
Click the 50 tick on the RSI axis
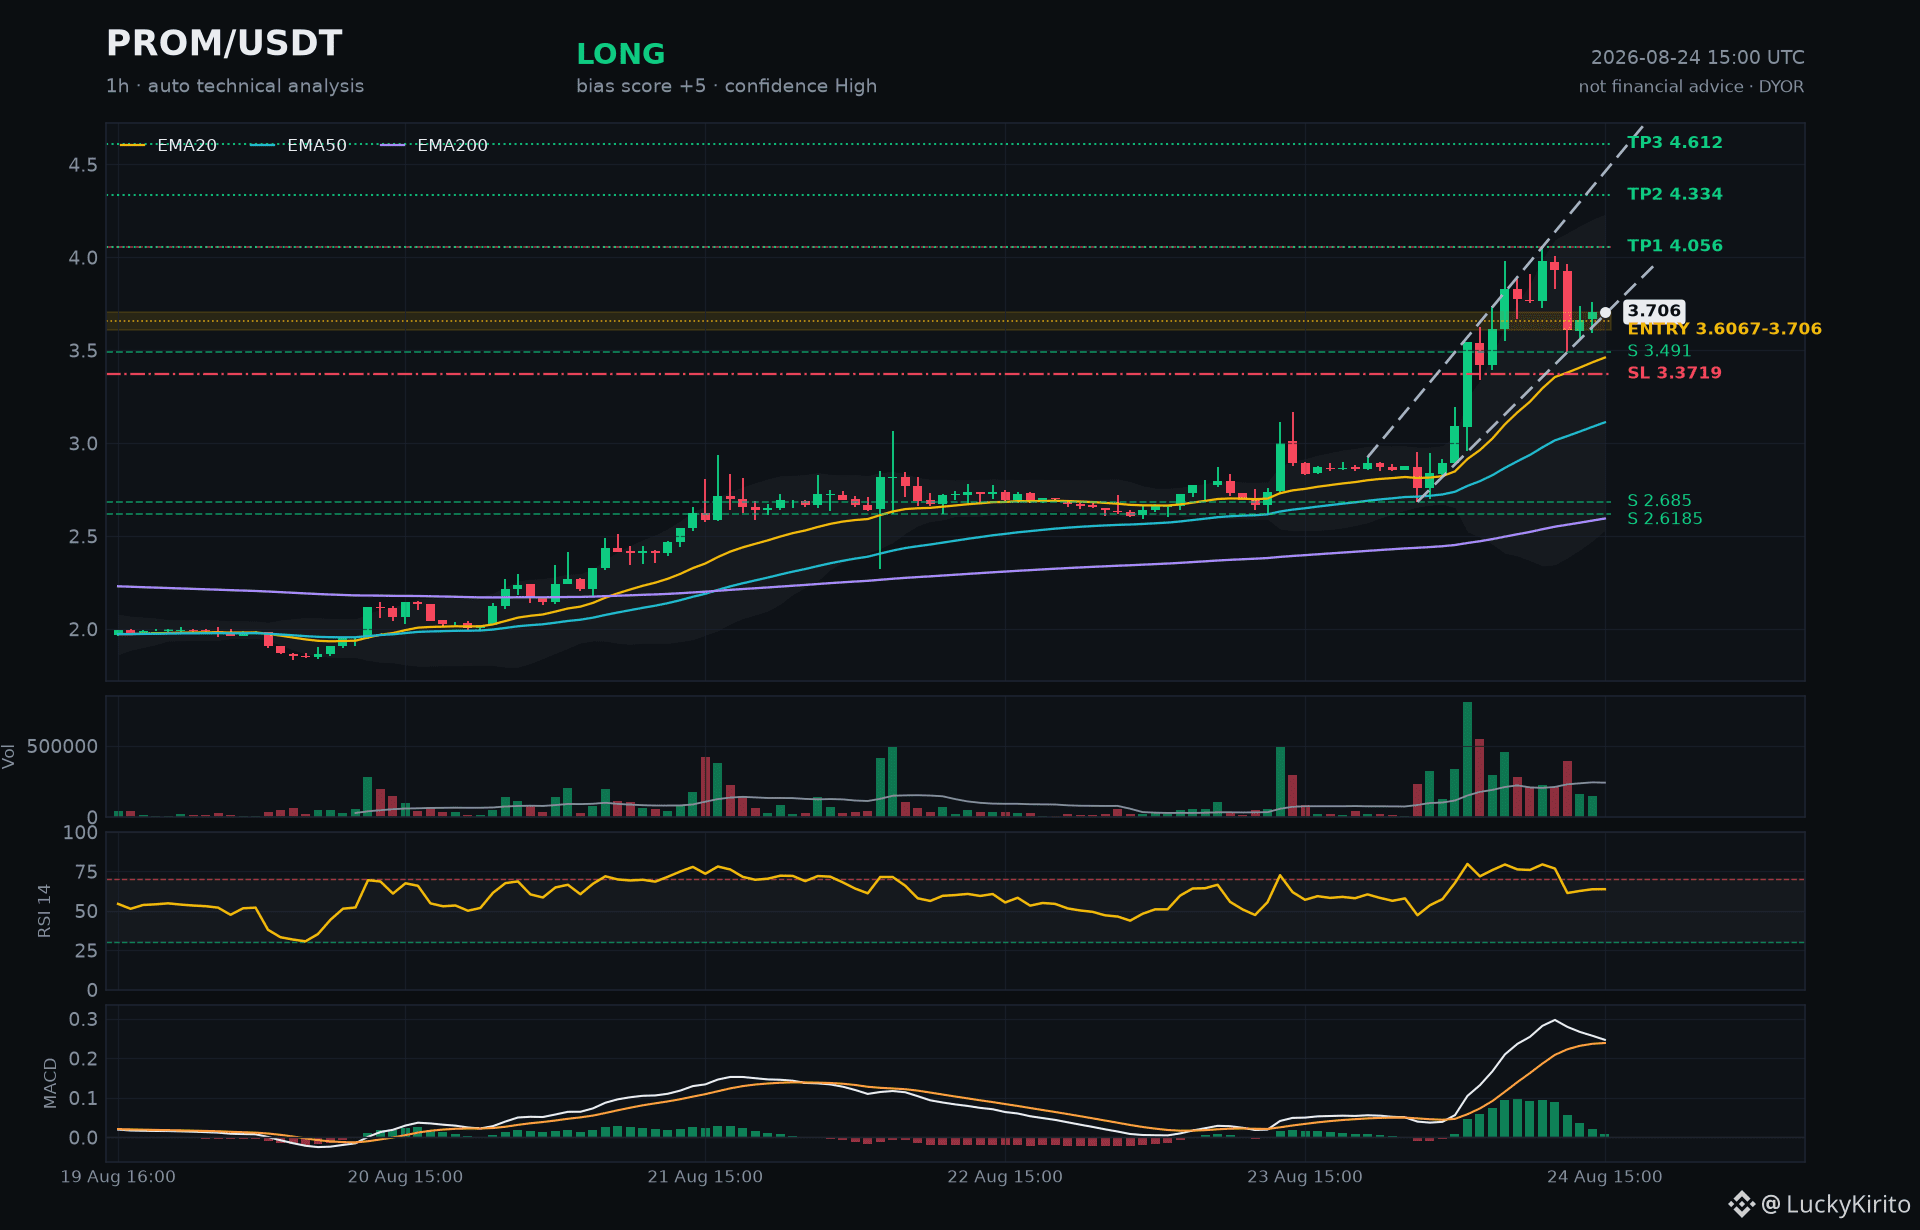tap(86, 912)
